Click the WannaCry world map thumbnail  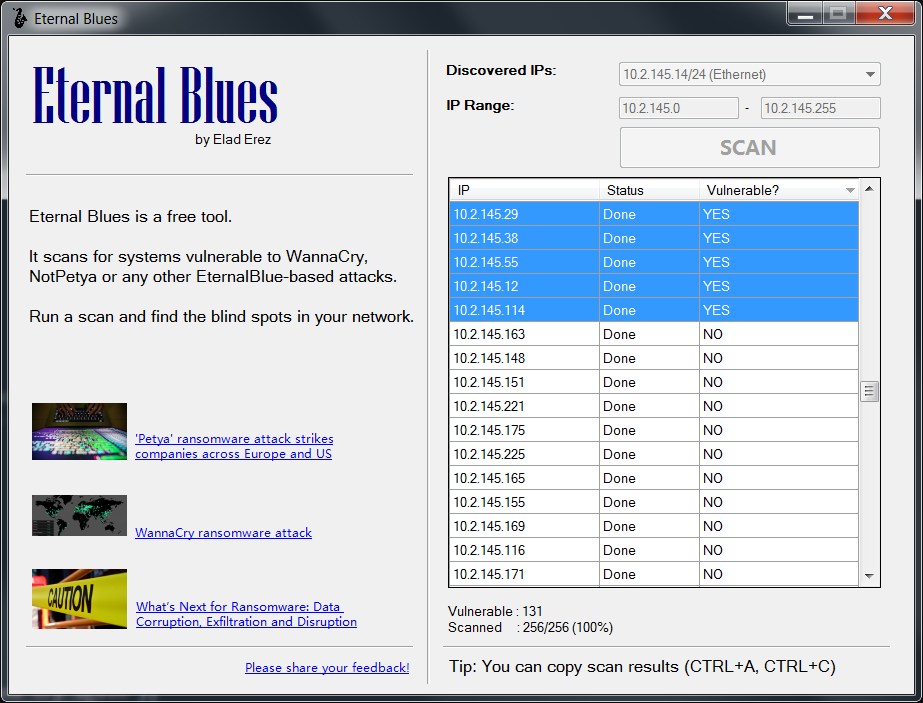tap(79, 516)
